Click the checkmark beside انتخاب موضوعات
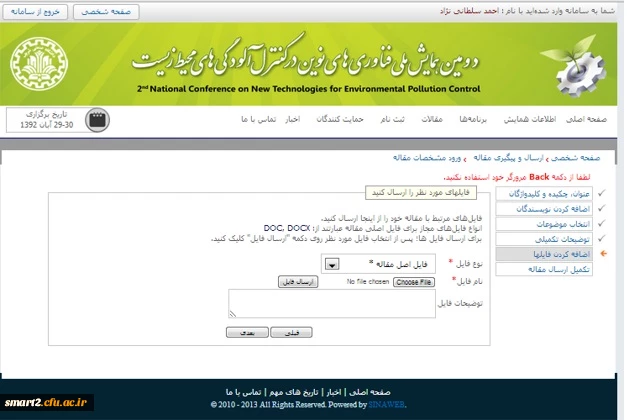Image resolution: width=627 pixels, height=420 pixels. click(x=603, y=224)
